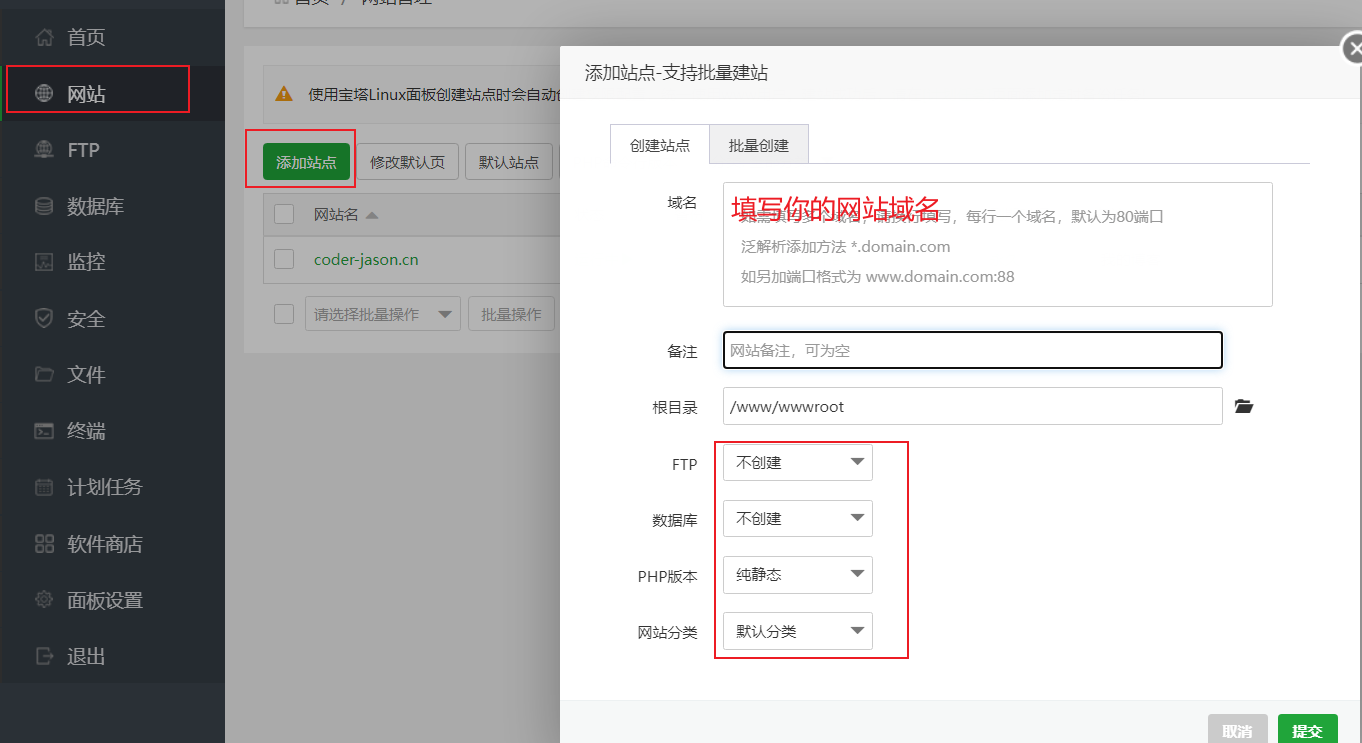Click the 默认站点 button
This screenshot has height=743, width=1362.
coord(508,162)
